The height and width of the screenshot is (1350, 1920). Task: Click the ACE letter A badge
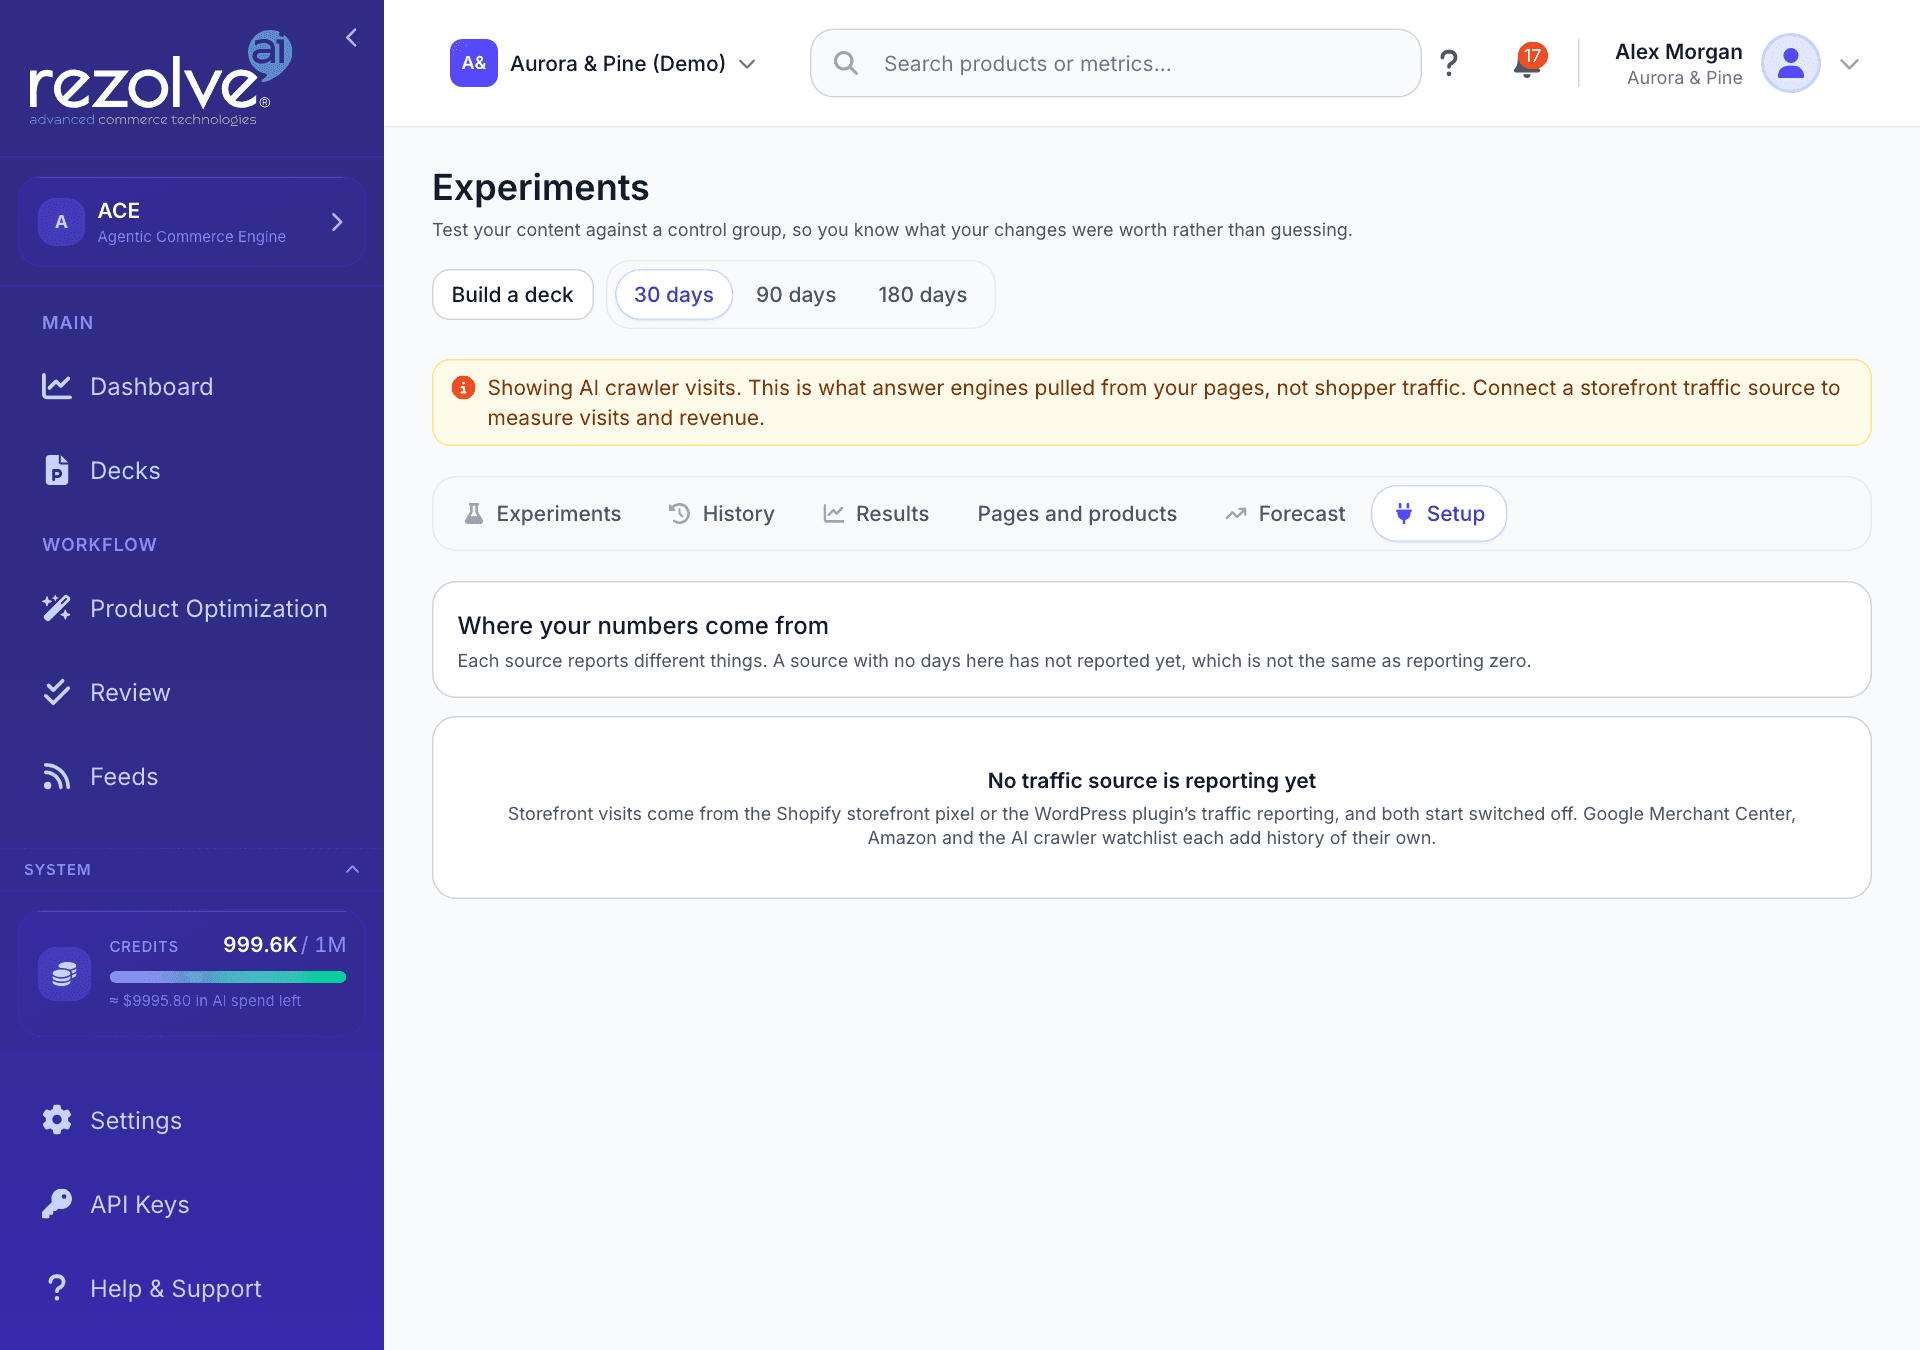[61, 222]
